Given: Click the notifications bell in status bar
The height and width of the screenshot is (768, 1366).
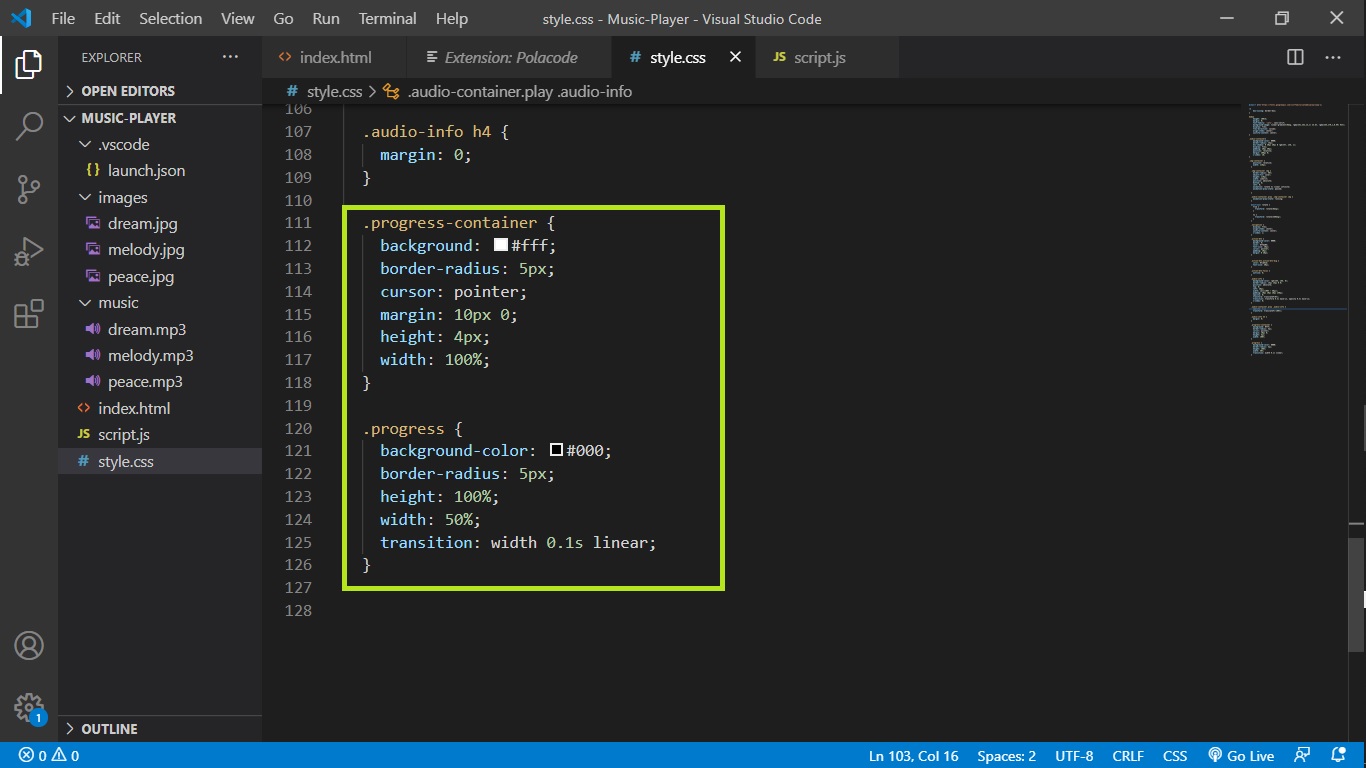Looking at the screenshot, I should (x=1337, y=756).
